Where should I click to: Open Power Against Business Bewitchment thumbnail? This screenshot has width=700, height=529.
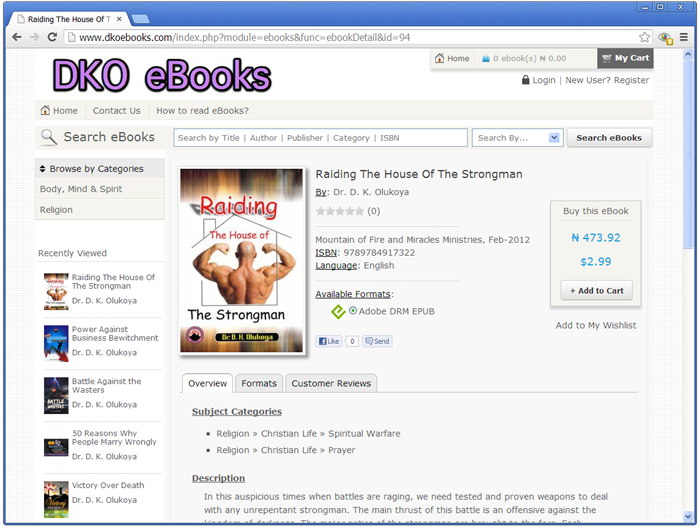(x=56, y=343)
